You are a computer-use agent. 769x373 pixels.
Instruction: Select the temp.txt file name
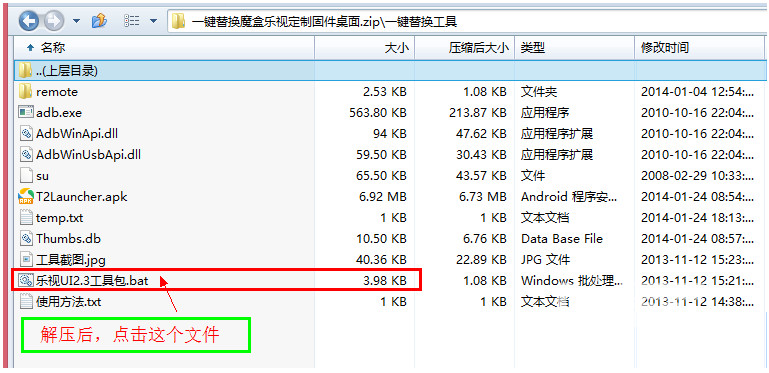(x=59, y=218)
